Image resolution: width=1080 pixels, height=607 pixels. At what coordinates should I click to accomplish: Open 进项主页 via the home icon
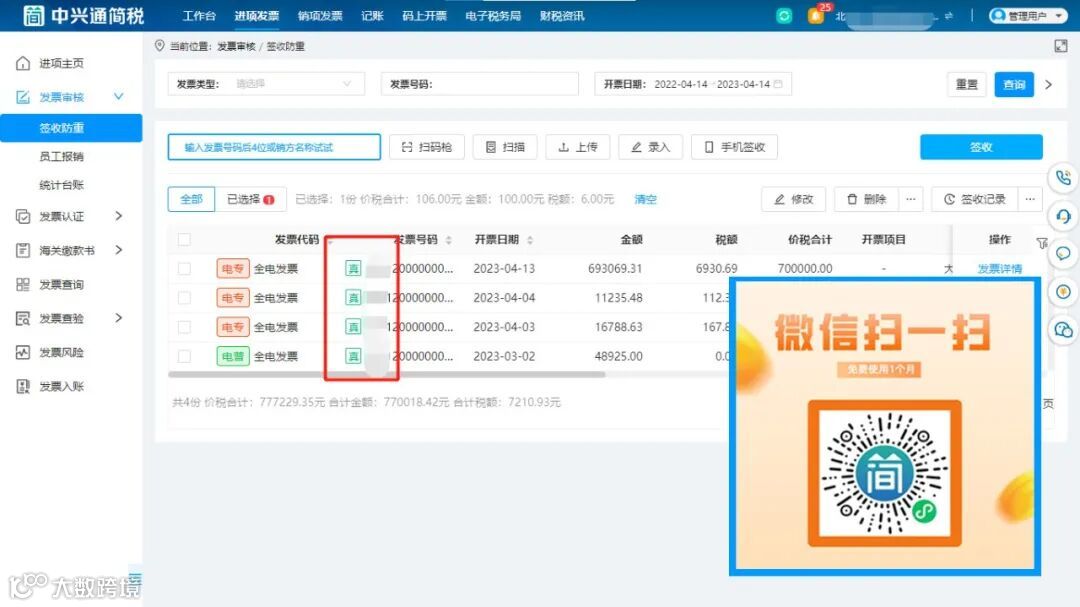click(23, 63)
